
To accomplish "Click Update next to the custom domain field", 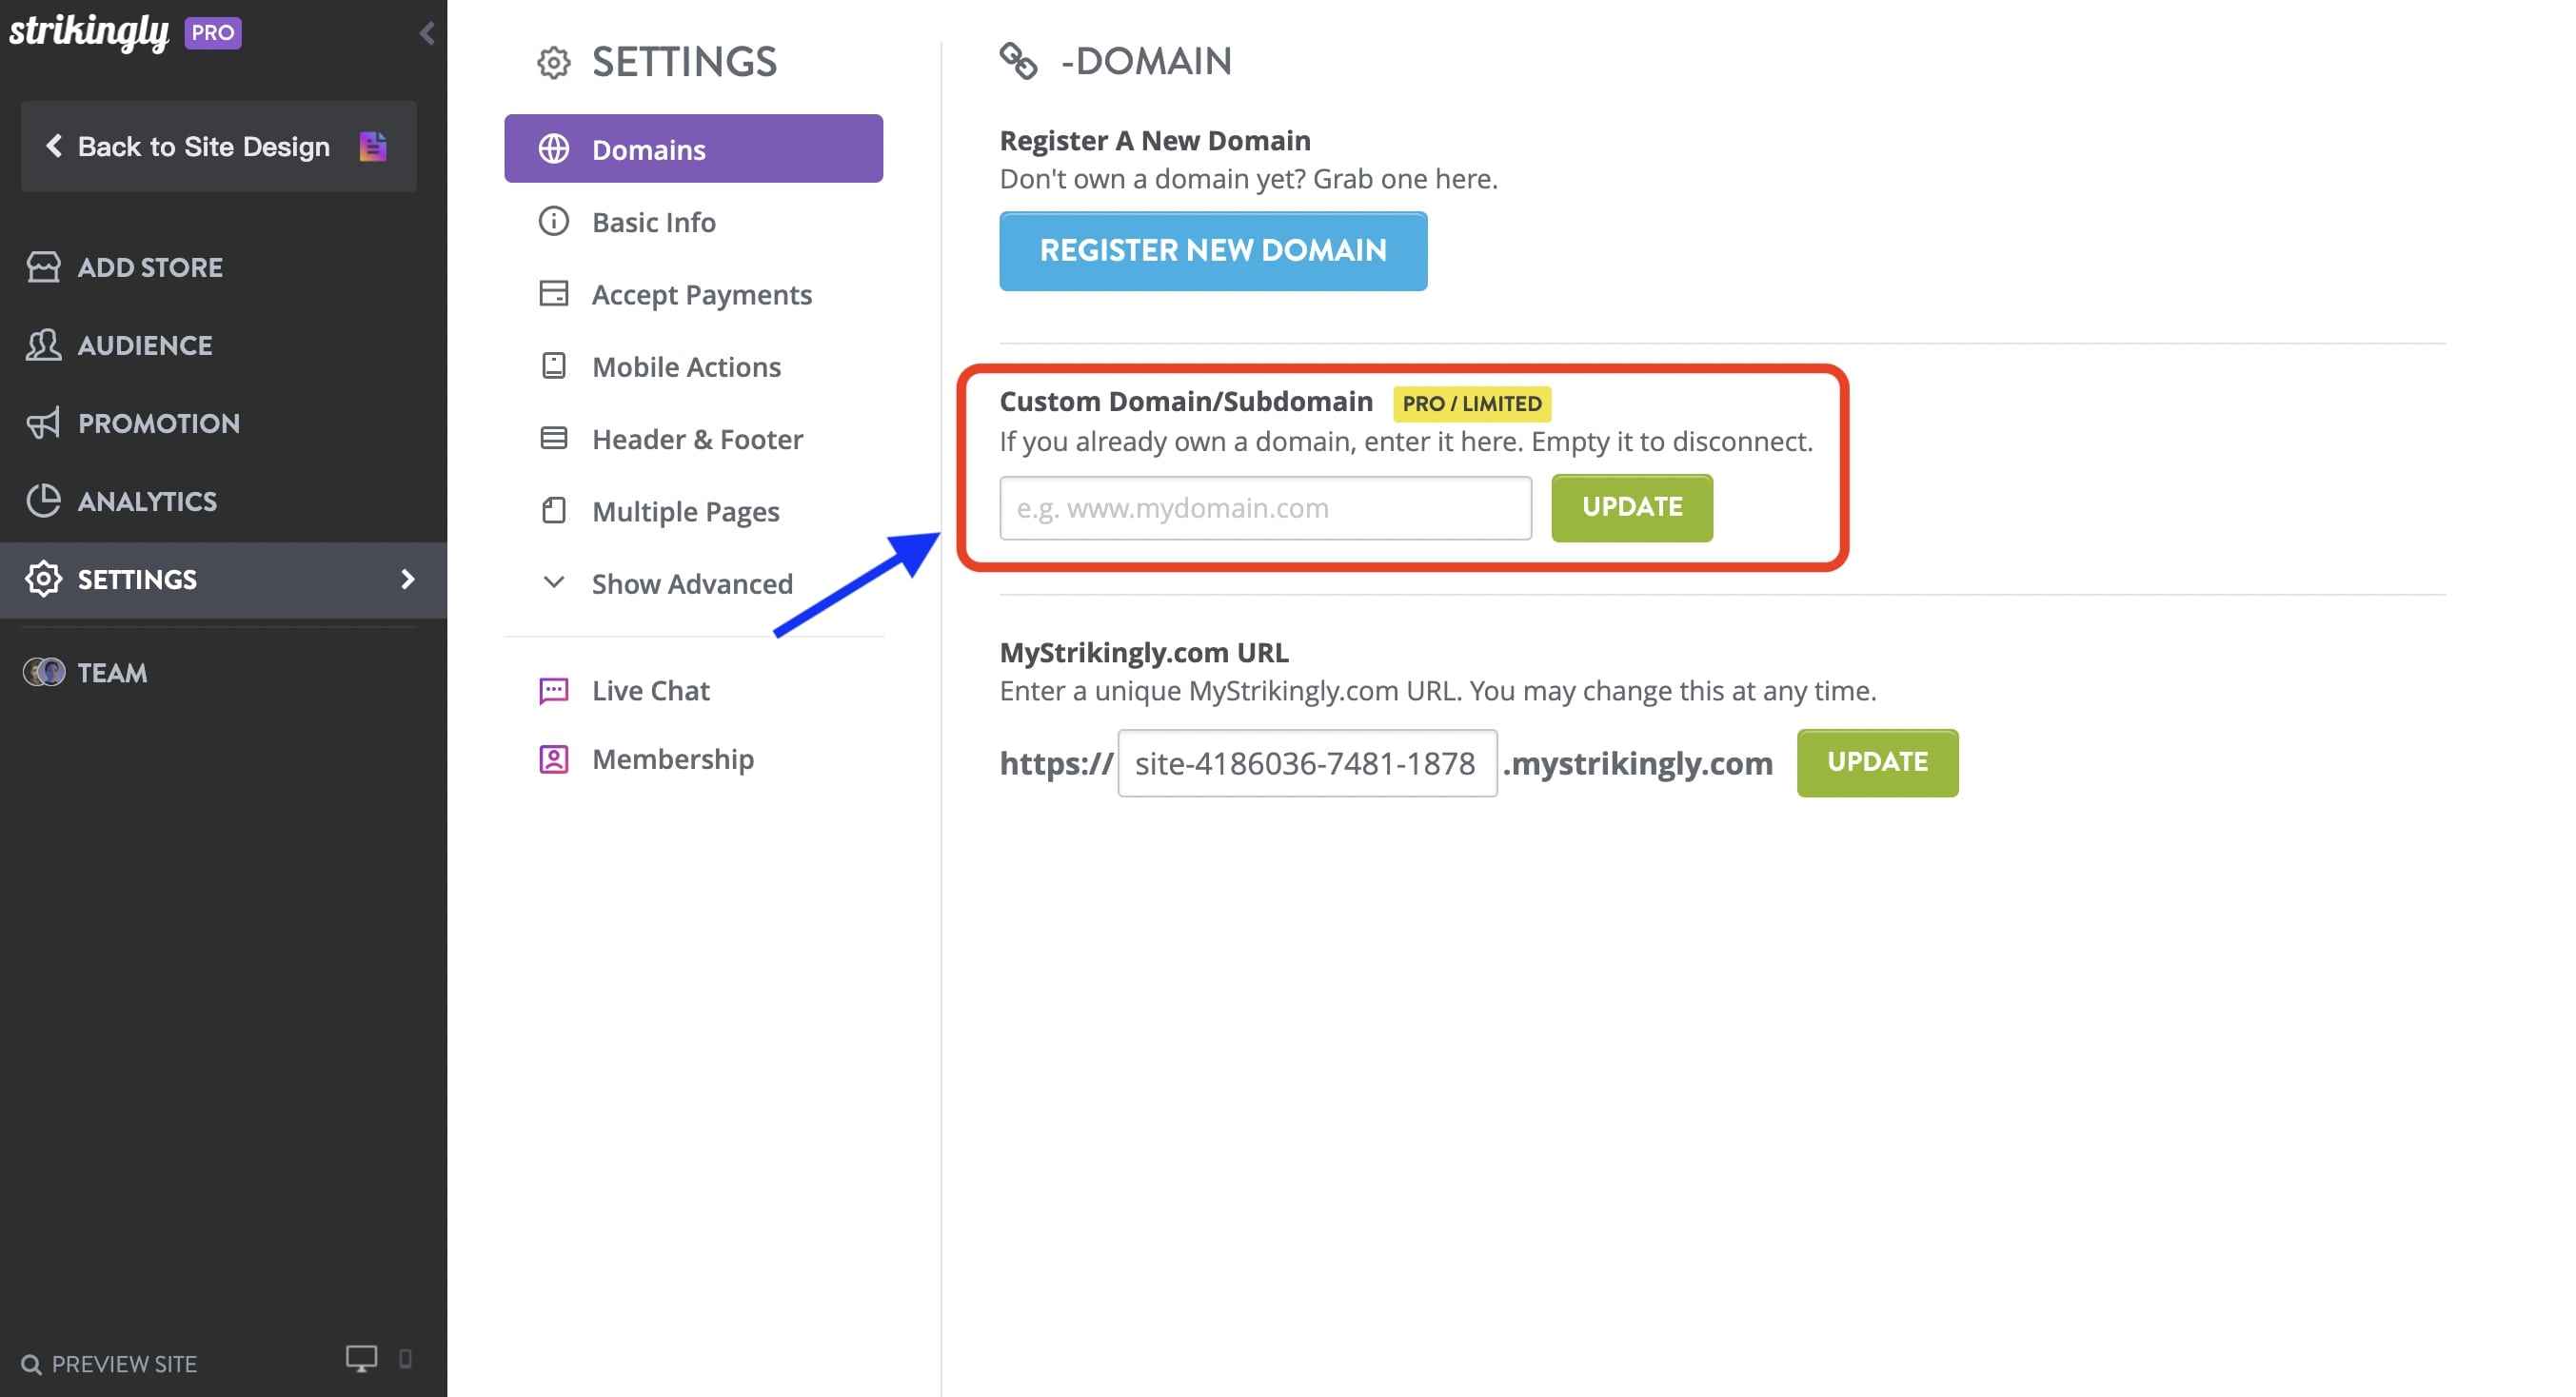I will click(1631, 507).
